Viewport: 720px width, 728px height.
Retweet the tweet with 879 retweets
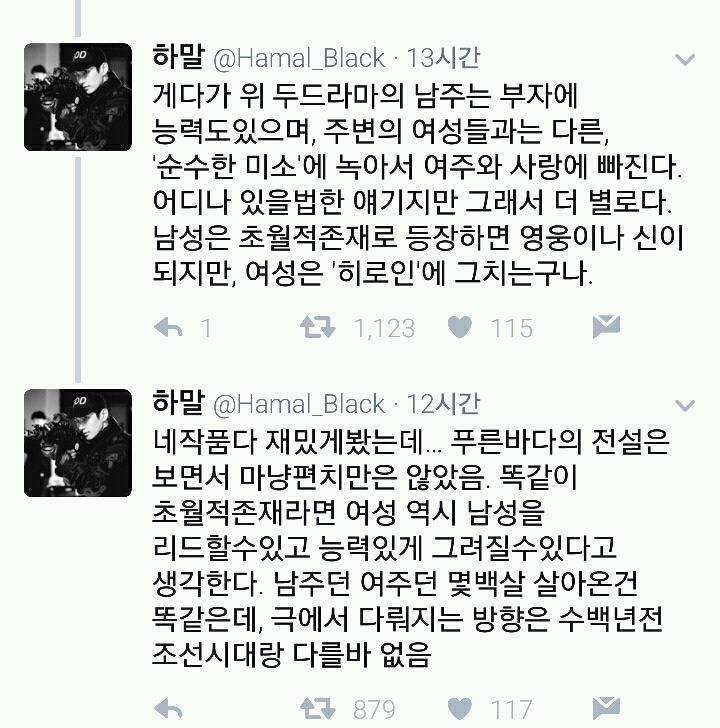coord(318,708)
